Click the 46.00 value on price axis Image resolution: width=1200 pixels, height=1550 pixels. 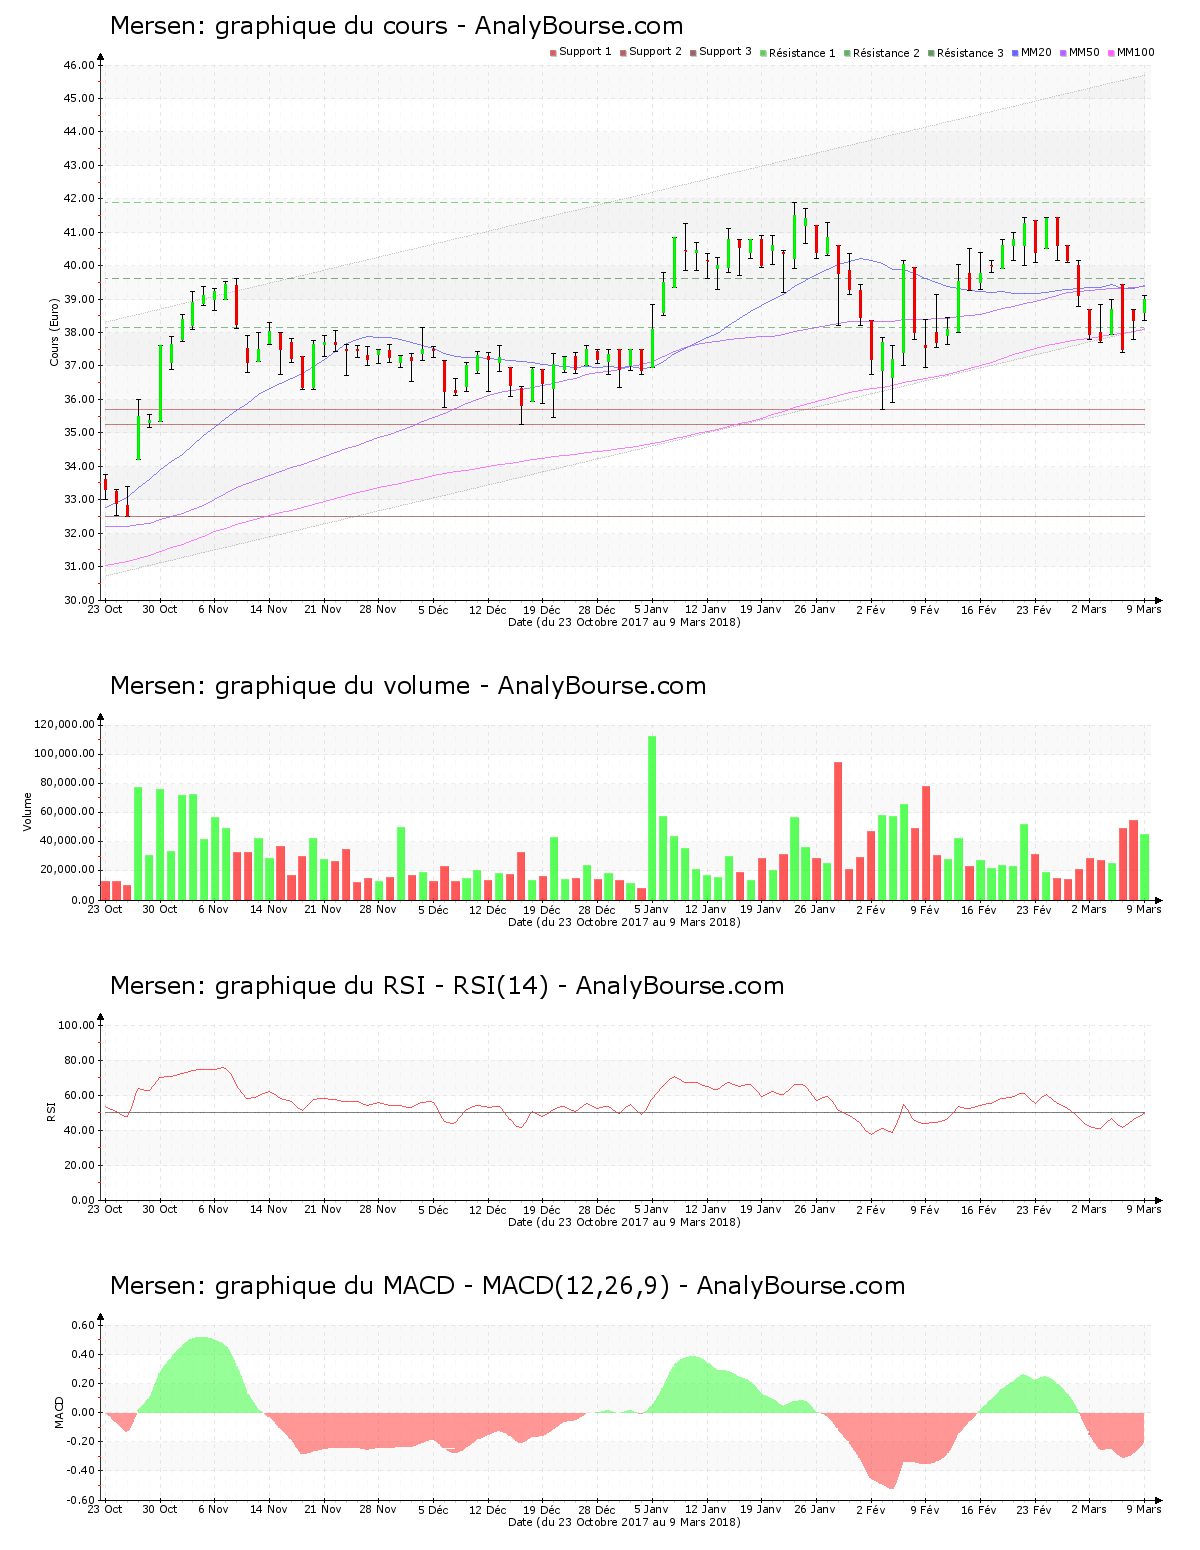(78, 65)
